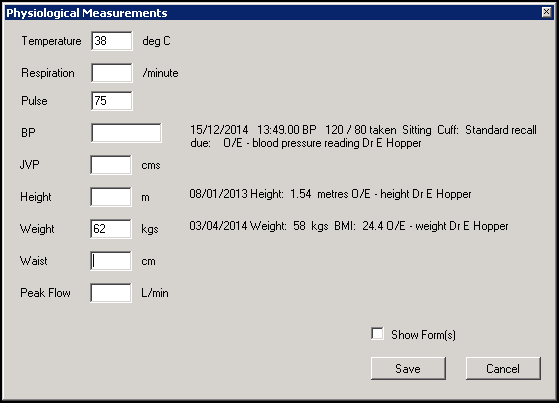Focus the BP entry box
Viewport: 559px width, 403px height.
coord(126,133)
